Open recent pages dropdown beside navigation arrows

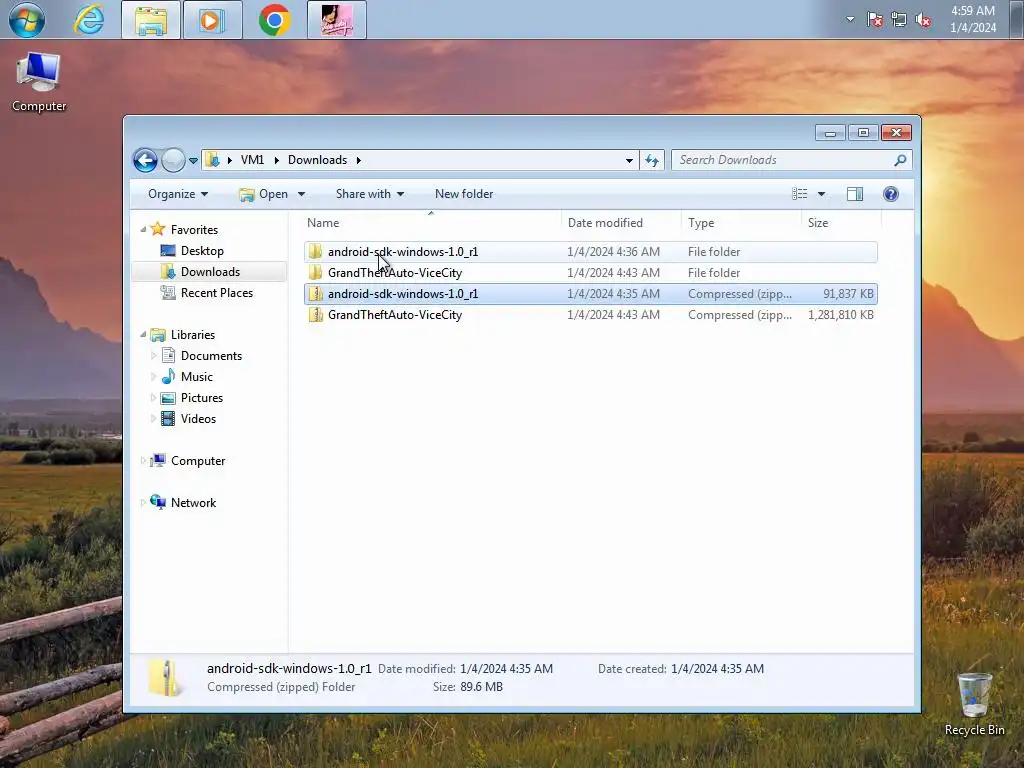[x=193, y=161]
